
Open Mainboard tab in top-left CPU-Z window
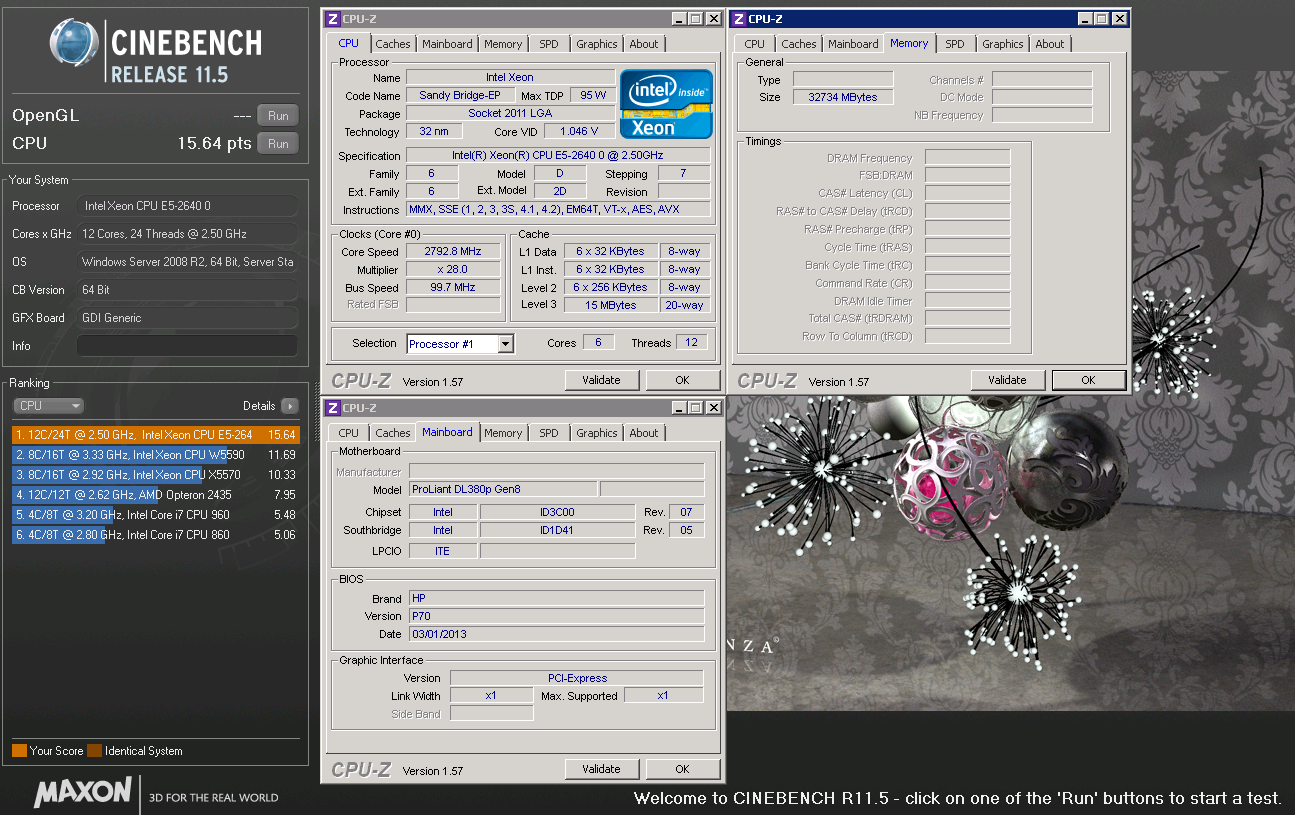[x=447, y=44]
